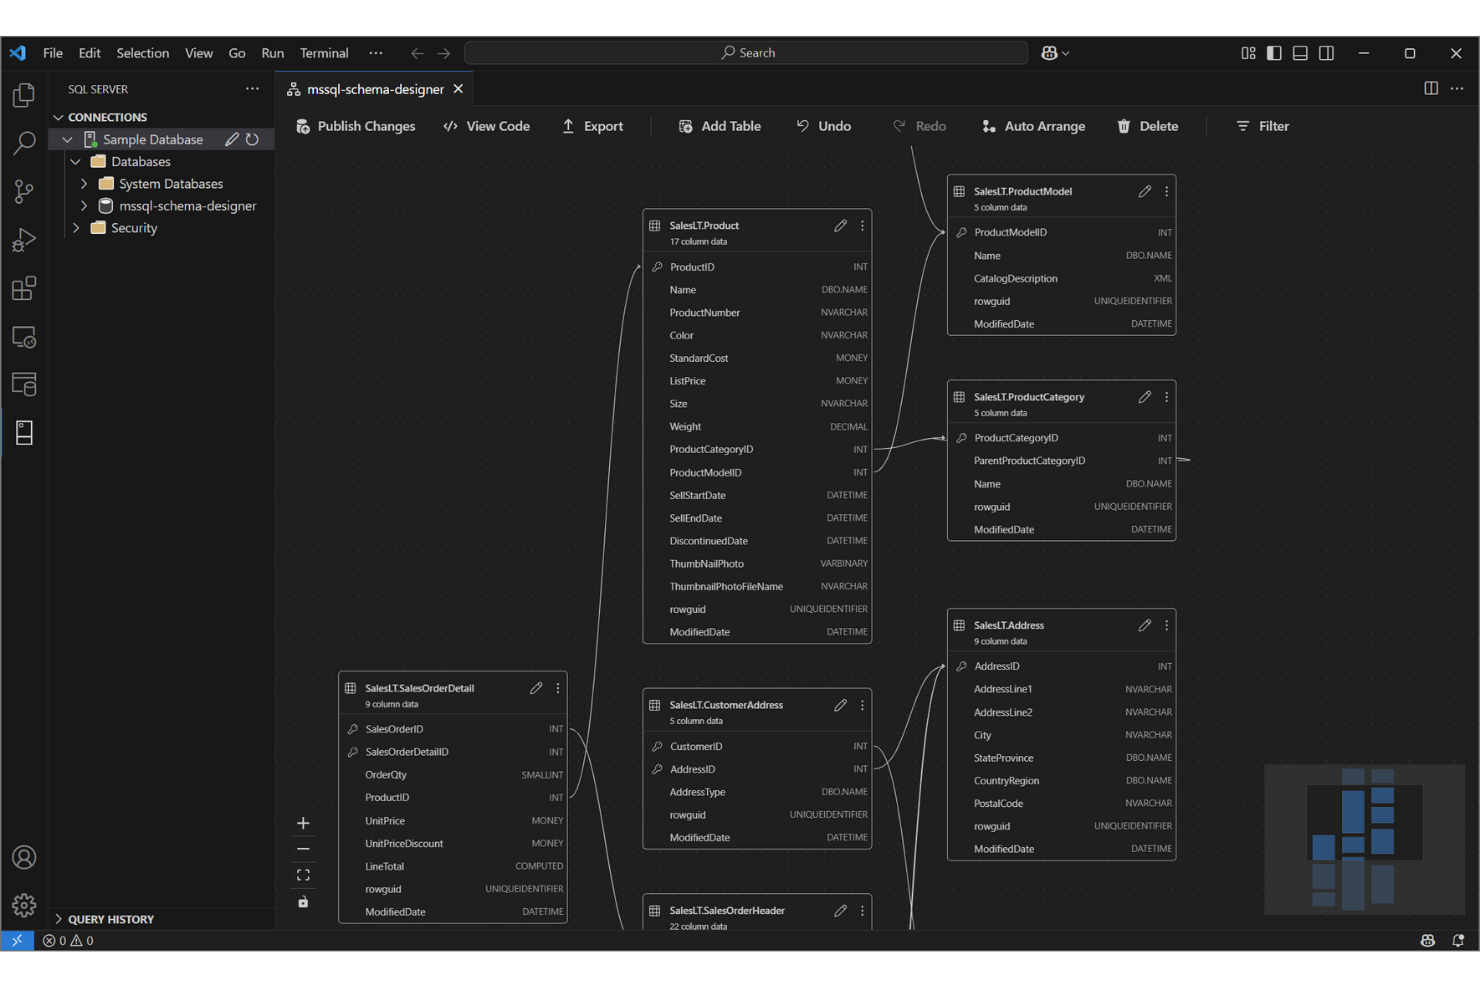This screenshot has width=1480, height=987.
Task: Toggle the bottom panel layout
Action: [x=1300, y=52]
